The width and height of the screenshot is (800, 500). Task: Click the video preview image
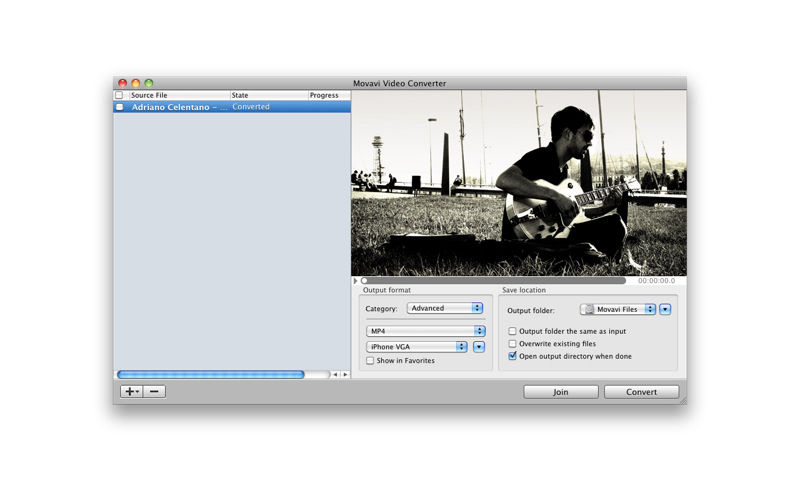519,183
